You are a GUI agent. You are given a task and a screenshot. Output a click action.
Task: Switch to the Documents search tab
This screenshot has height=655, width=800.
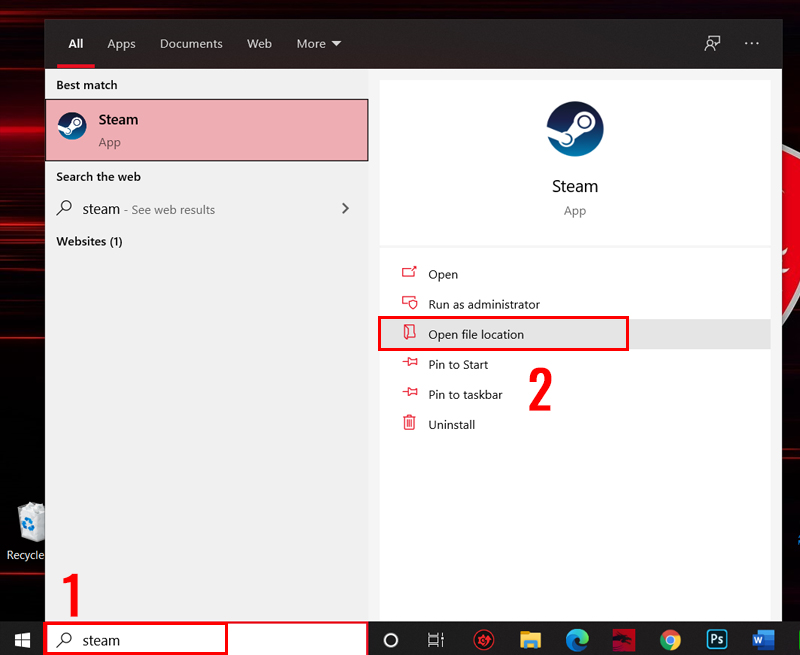[x=191, y=44]
